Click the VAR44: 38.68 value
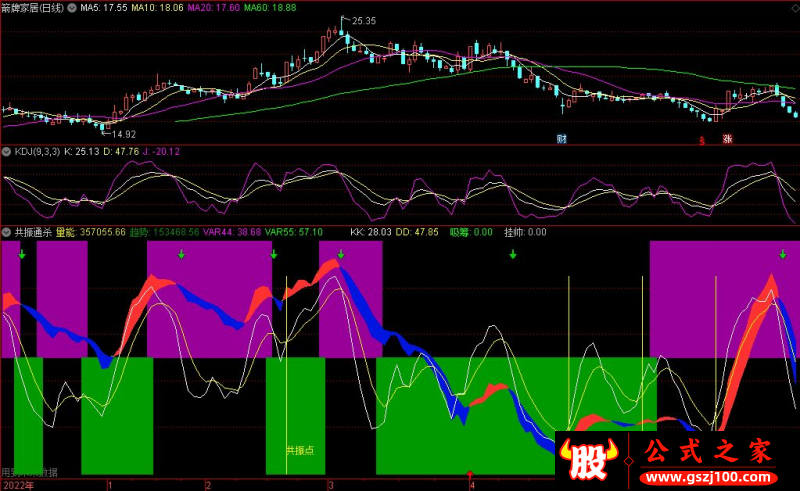800x491 pixels. [232, 232]
